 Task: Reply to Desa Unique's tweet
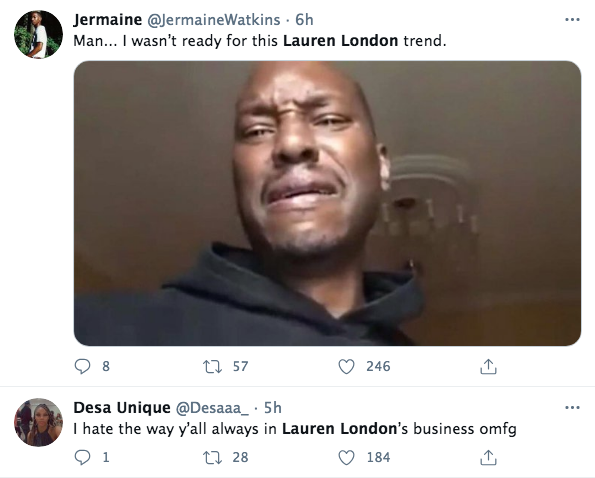pos(82,457)
